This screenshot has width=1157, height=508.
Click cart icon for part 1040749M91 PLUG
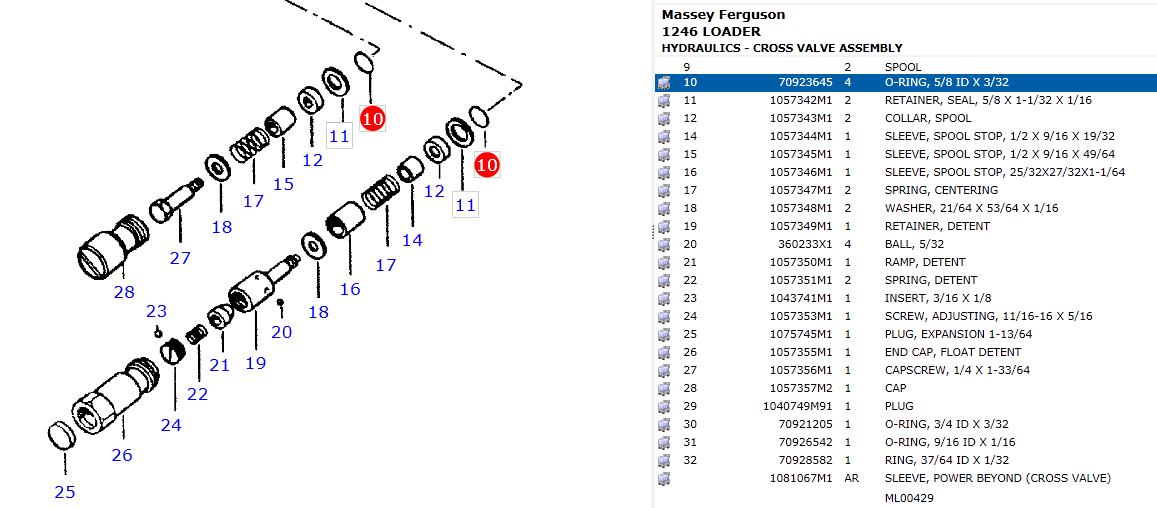coord(663,406)
